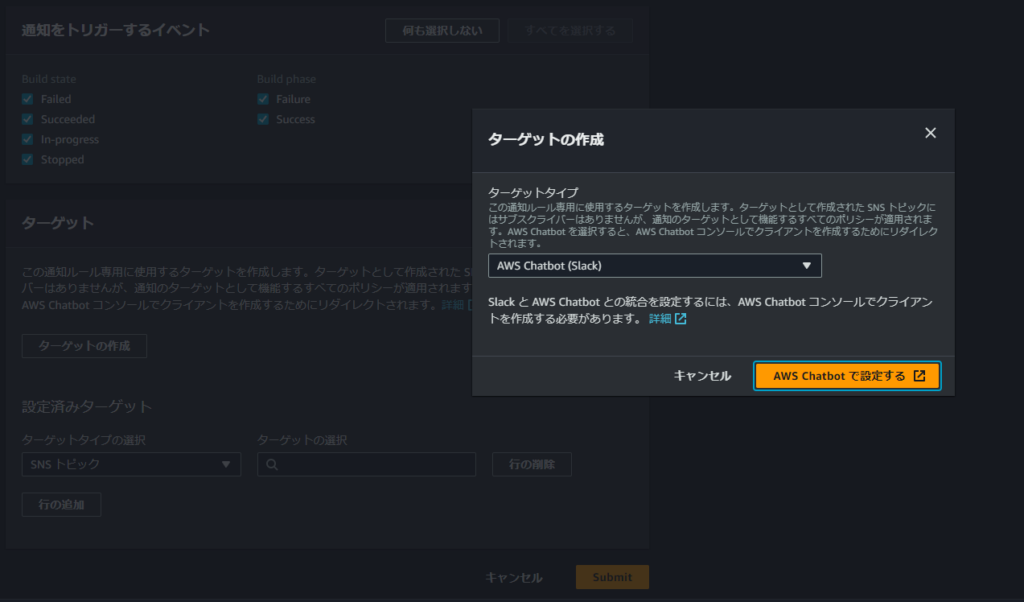Toggle the Succeeded build state checkbox
This screenshot has height=602, width=1024.
(x=28, y=119)
